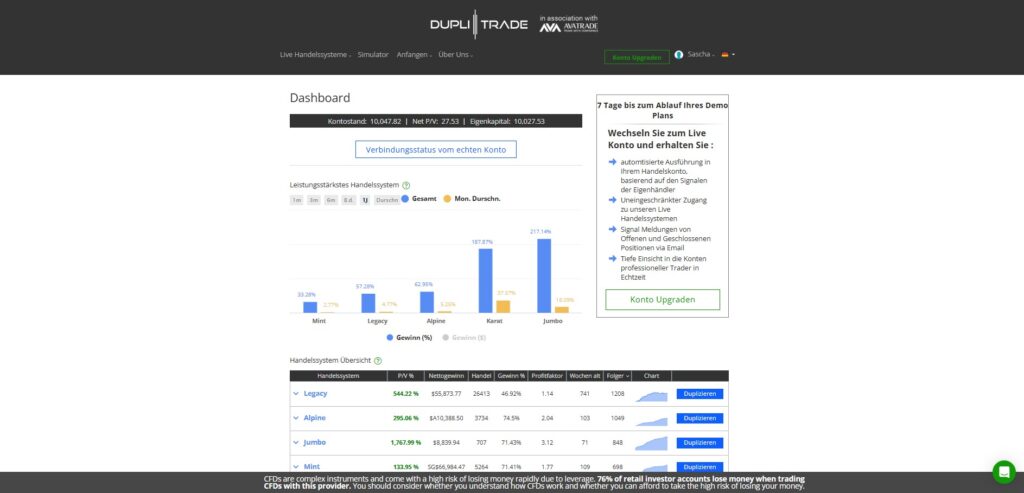Go to the Simulator page
1024x493 pixels.
(x=373, y=55)
